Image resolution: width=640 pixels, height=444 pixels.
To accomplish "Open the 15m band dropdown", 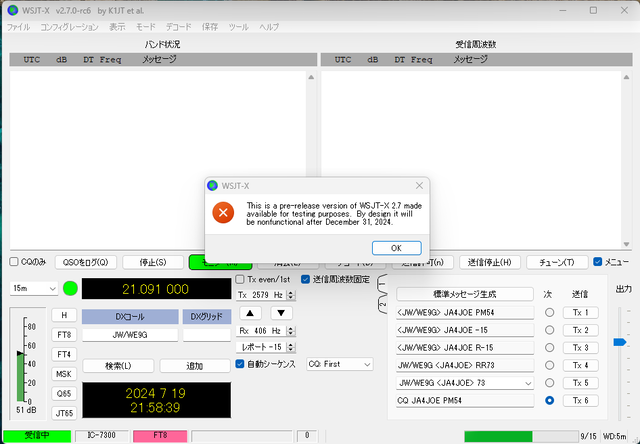I will click(x=33, y=289).
